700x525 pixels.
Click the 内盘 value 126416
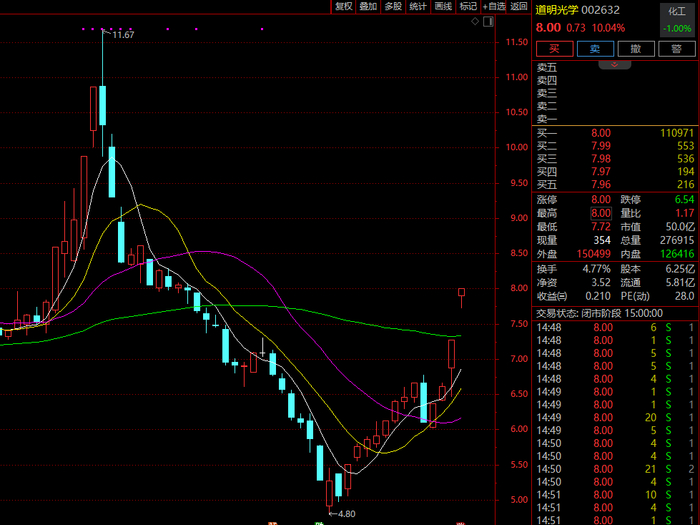pos(677,254)
